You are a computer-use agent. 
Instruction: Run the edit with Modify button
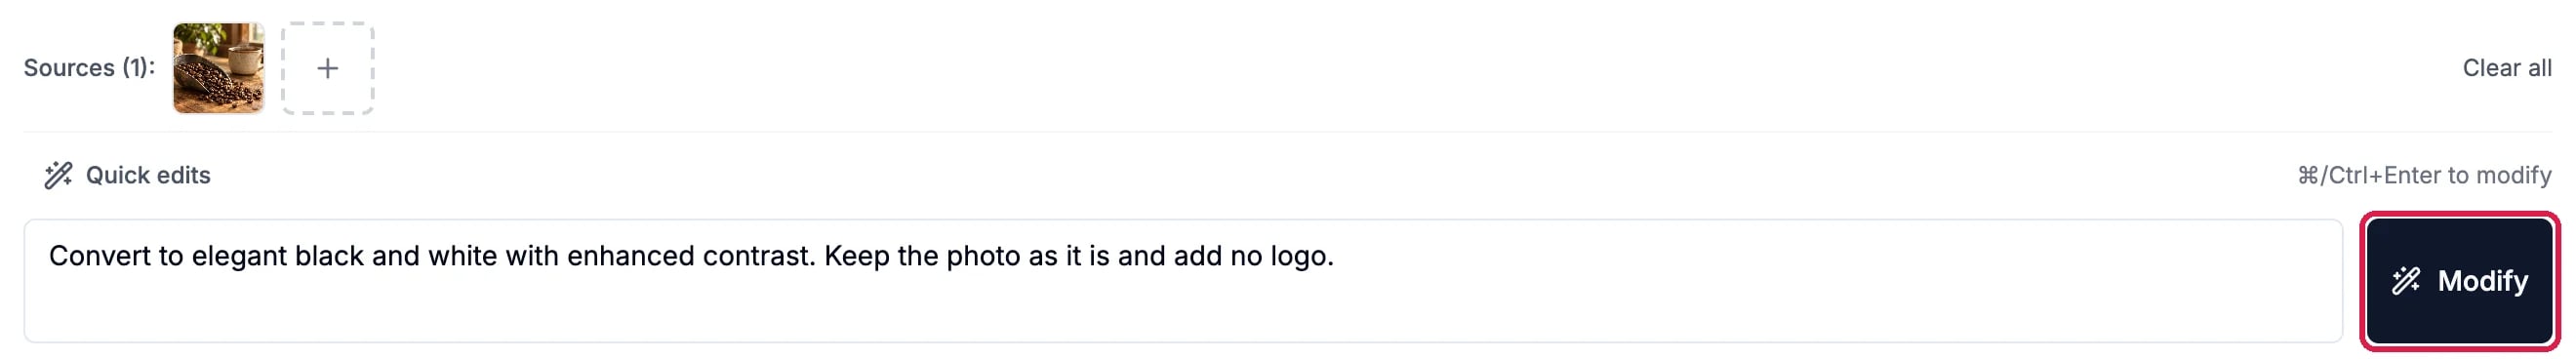(x=2459, y=281)
